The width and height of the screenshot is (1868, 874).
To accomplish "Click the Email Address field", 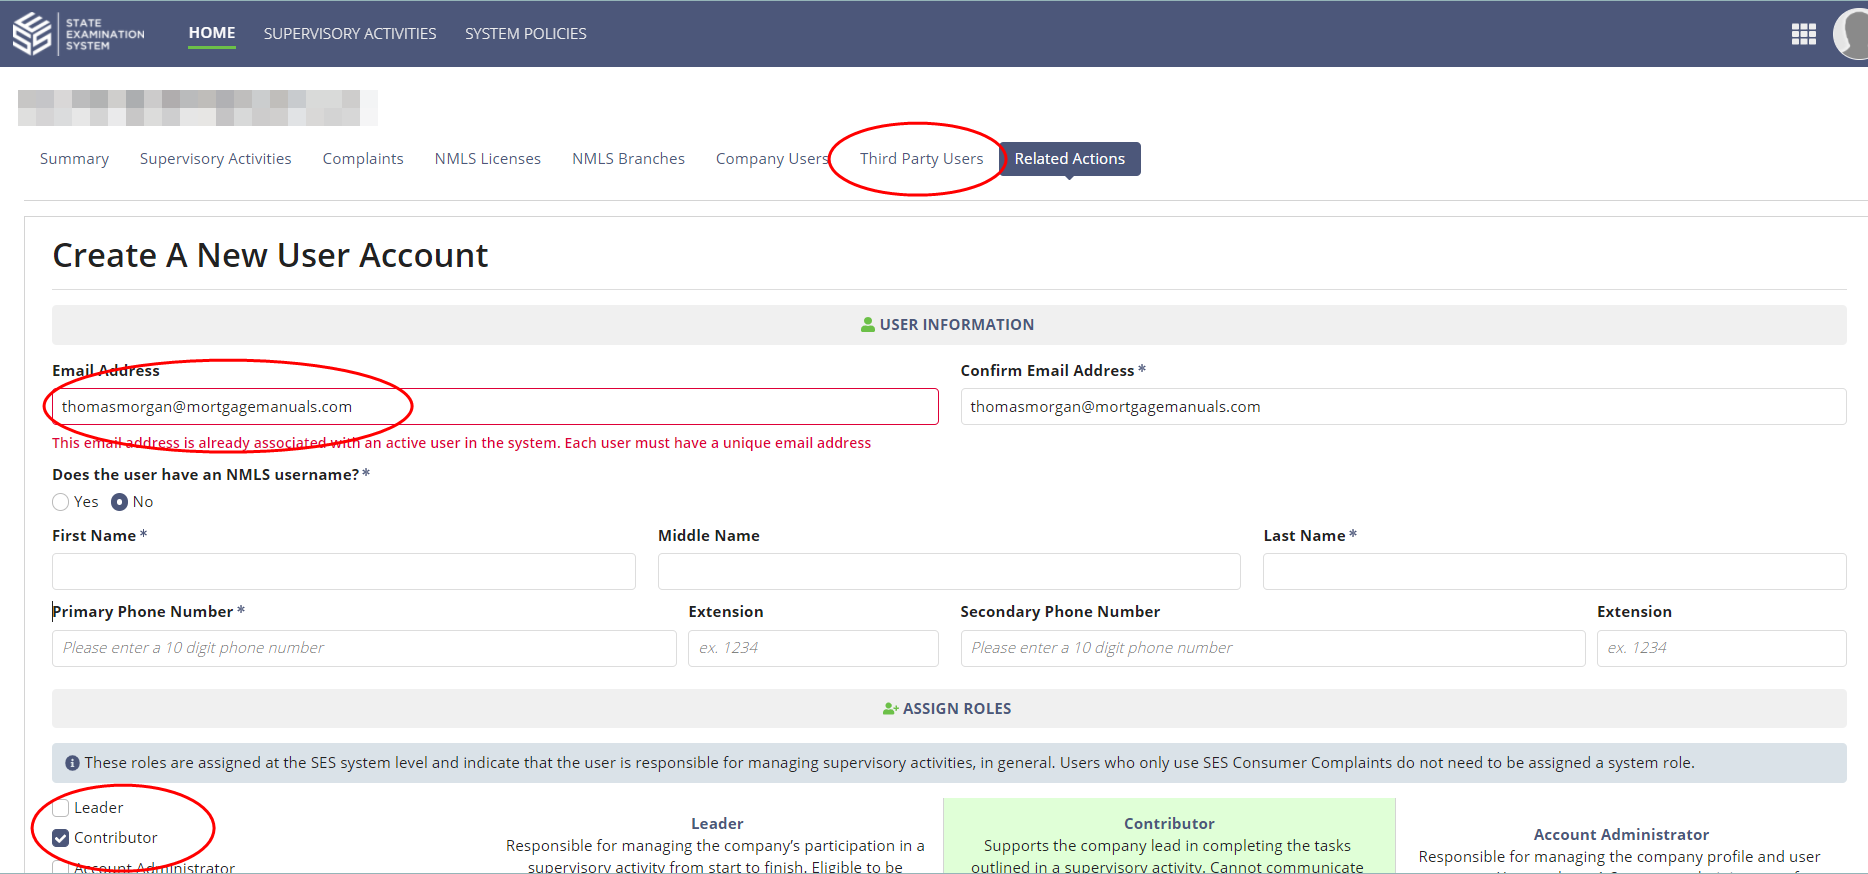I will click(x=495, y=407).
